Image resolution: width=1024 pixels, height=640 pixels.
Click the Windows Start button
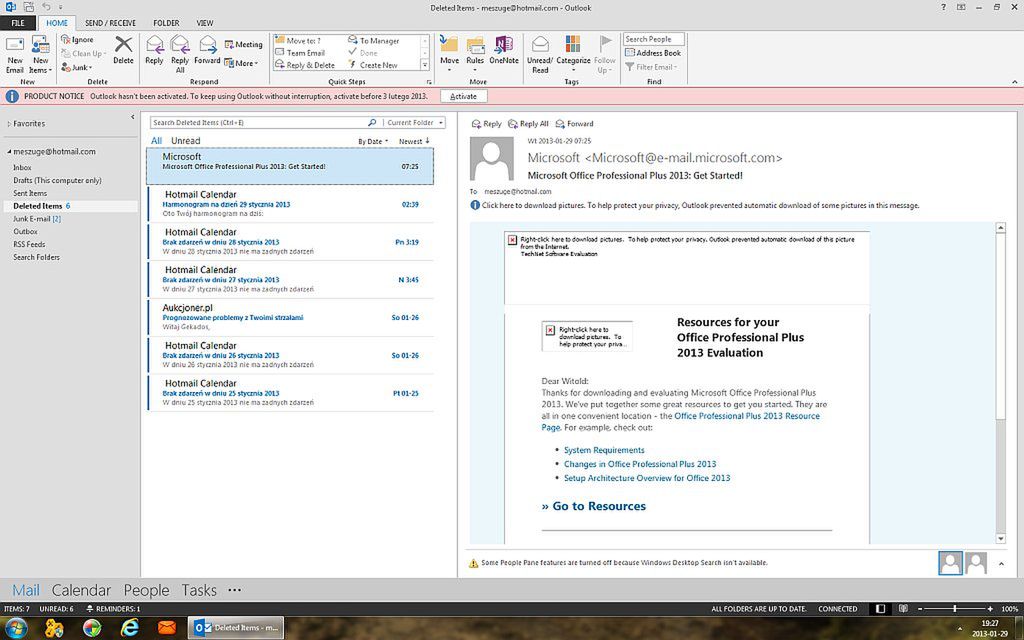[16, 628]
